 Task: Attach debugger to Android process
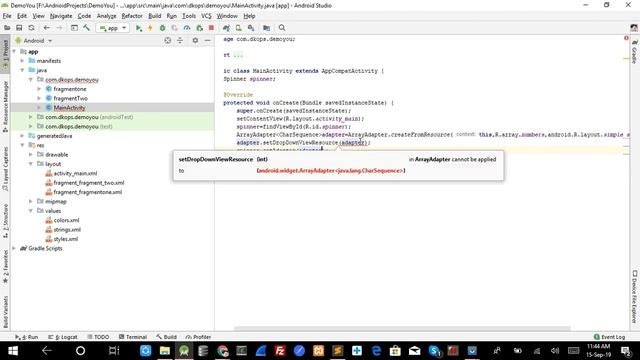click(x=199, y=28)
